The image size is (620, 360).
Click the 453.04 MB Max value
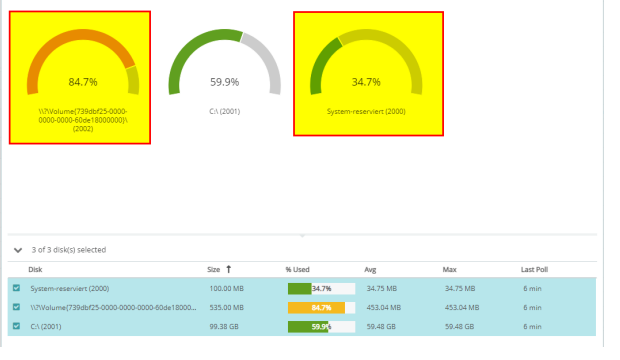click(x=462, y=307)
